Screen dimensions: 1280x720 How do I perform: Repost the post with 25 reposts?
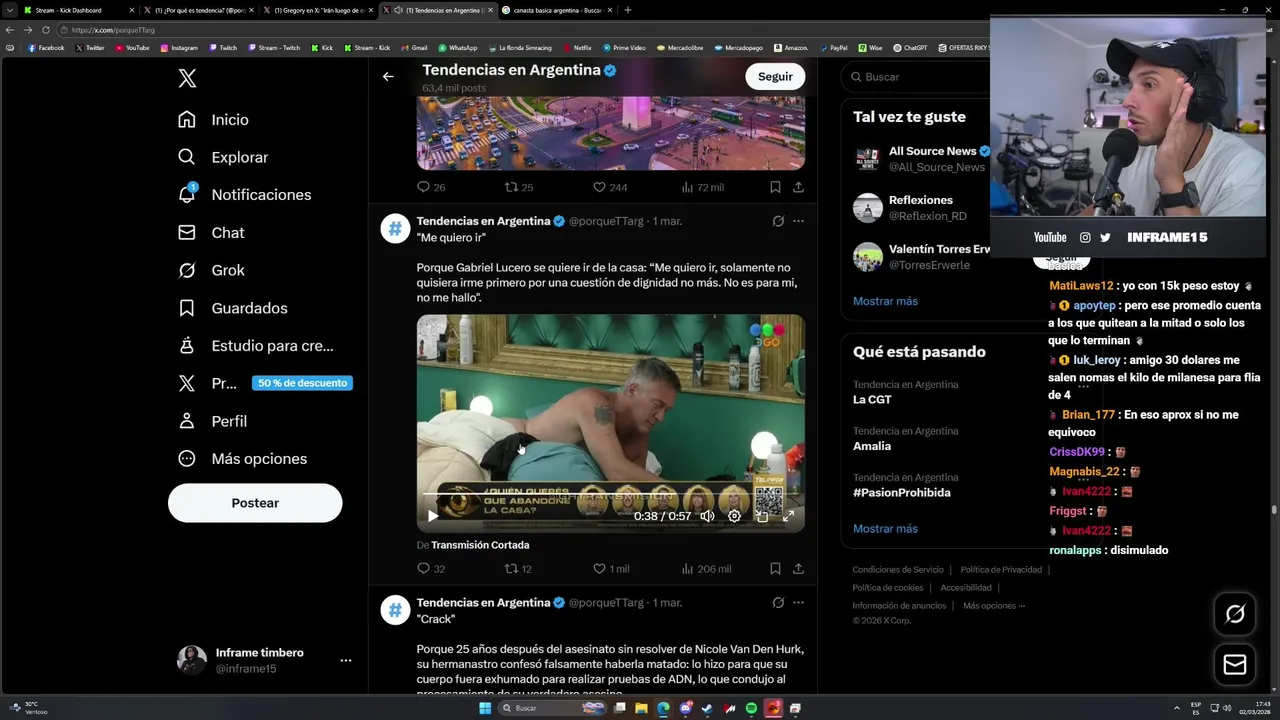coord(519,187)
